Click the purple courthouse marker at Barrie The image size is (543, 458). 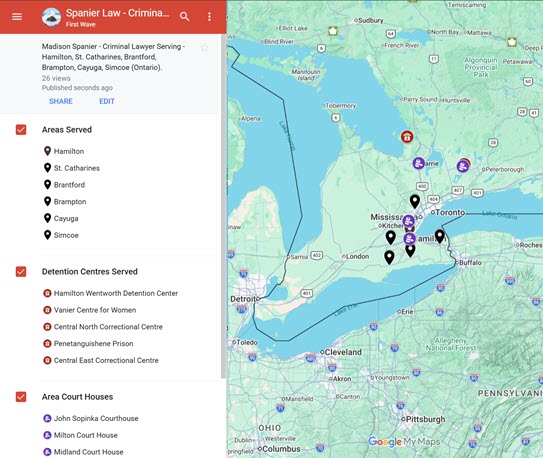(x=418, y=163)
